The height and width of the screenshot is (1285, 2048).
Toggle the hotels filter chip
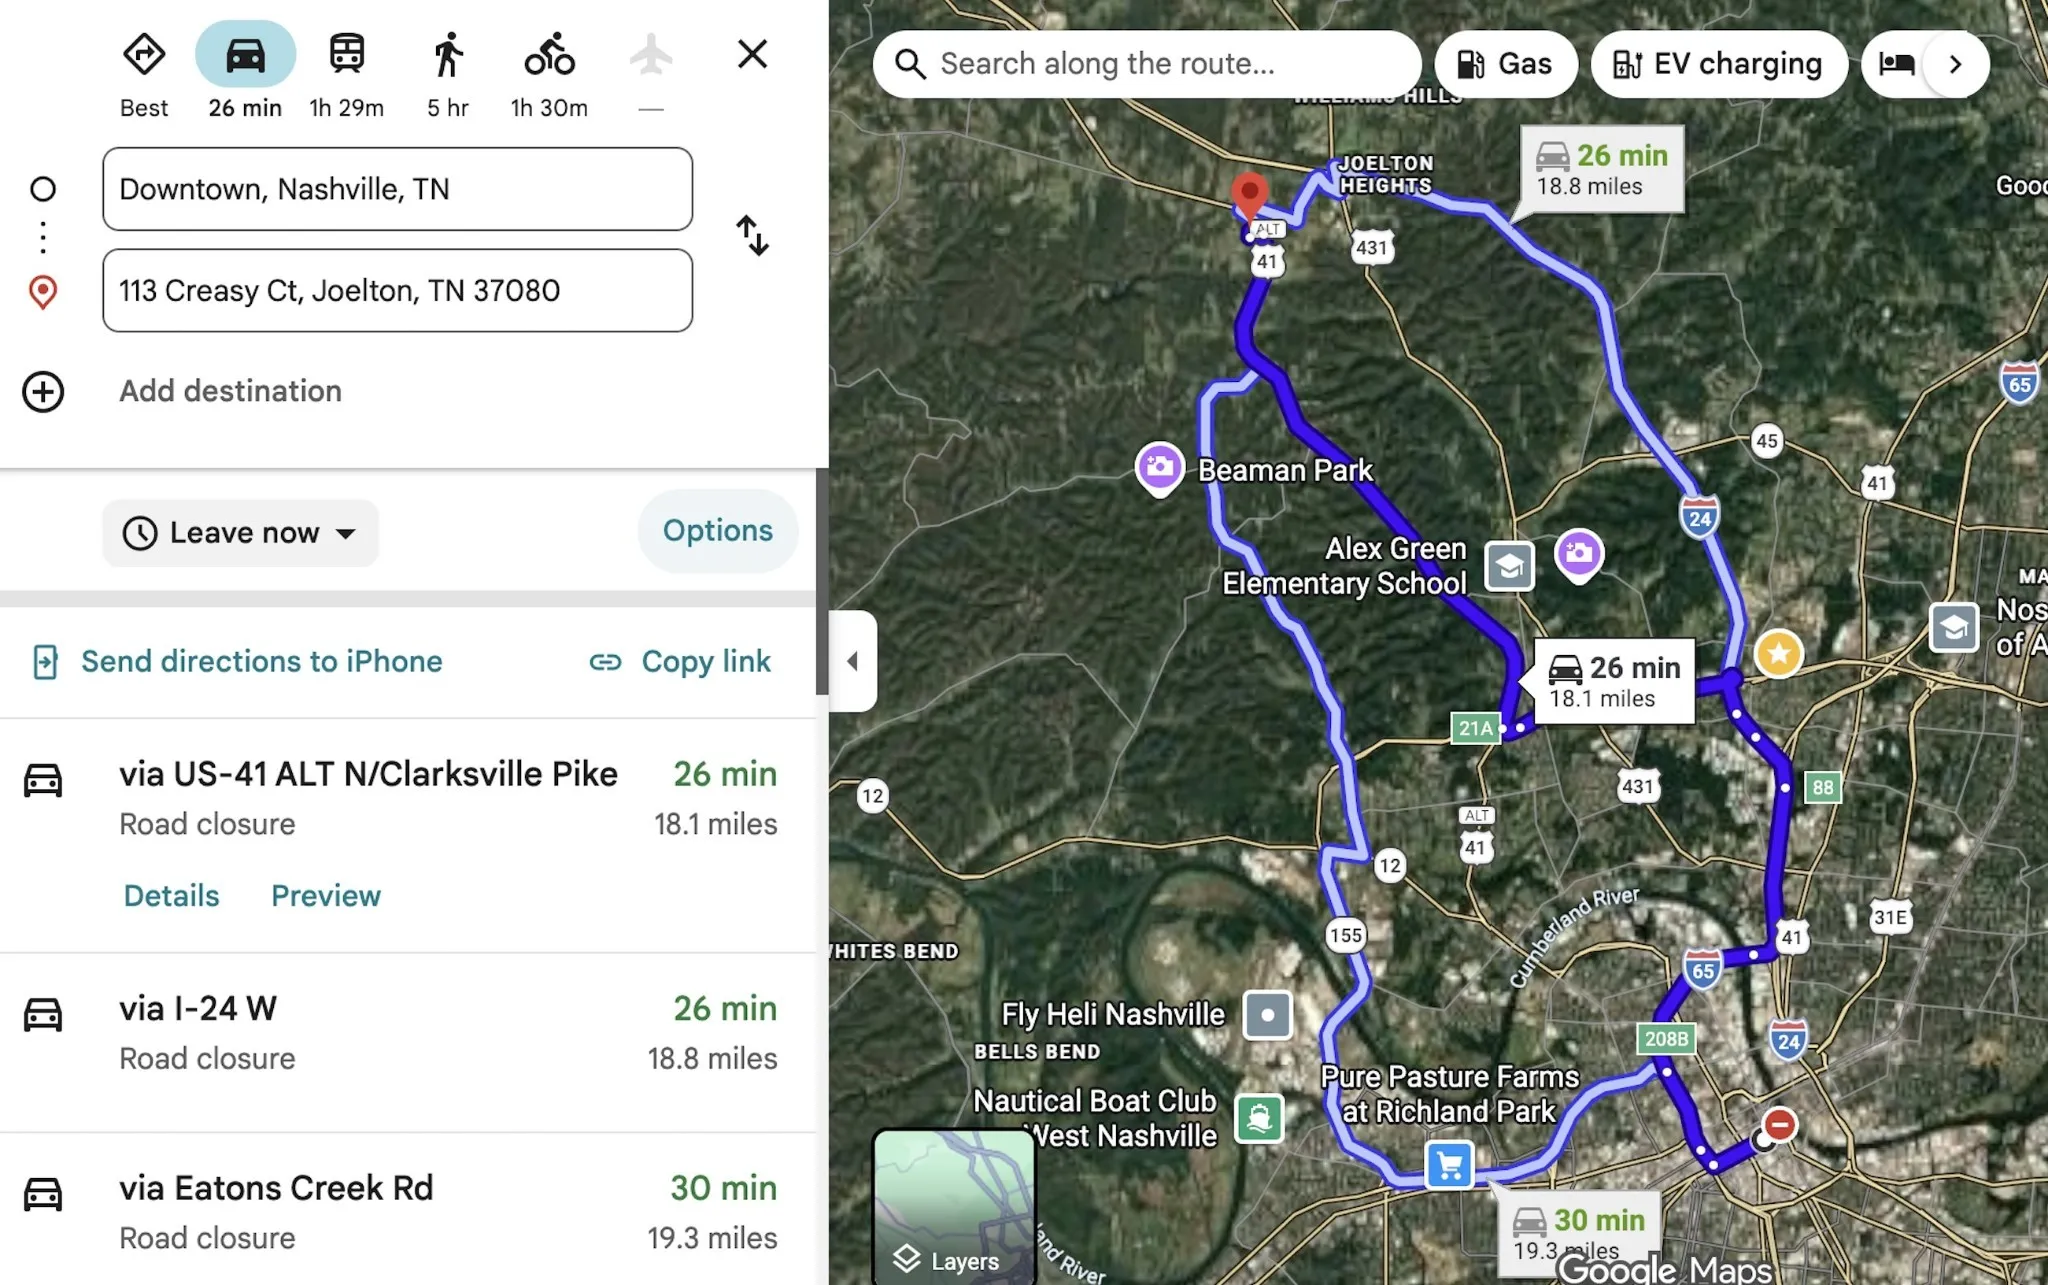[1894, 64]
